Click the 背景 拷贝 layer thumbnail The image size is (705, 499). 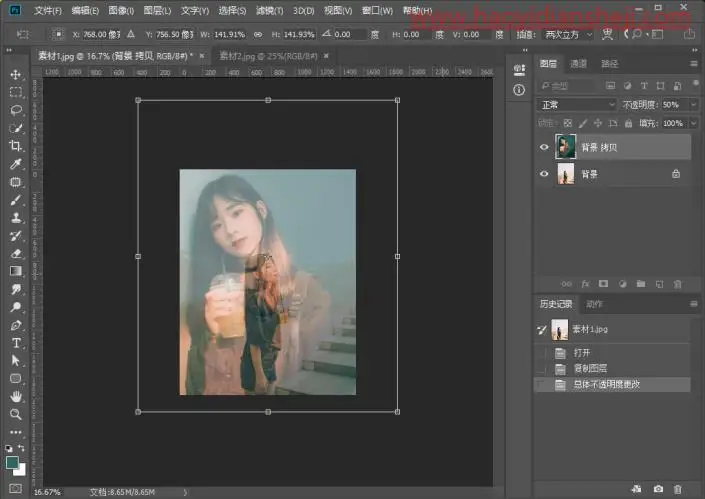point(565,147)
